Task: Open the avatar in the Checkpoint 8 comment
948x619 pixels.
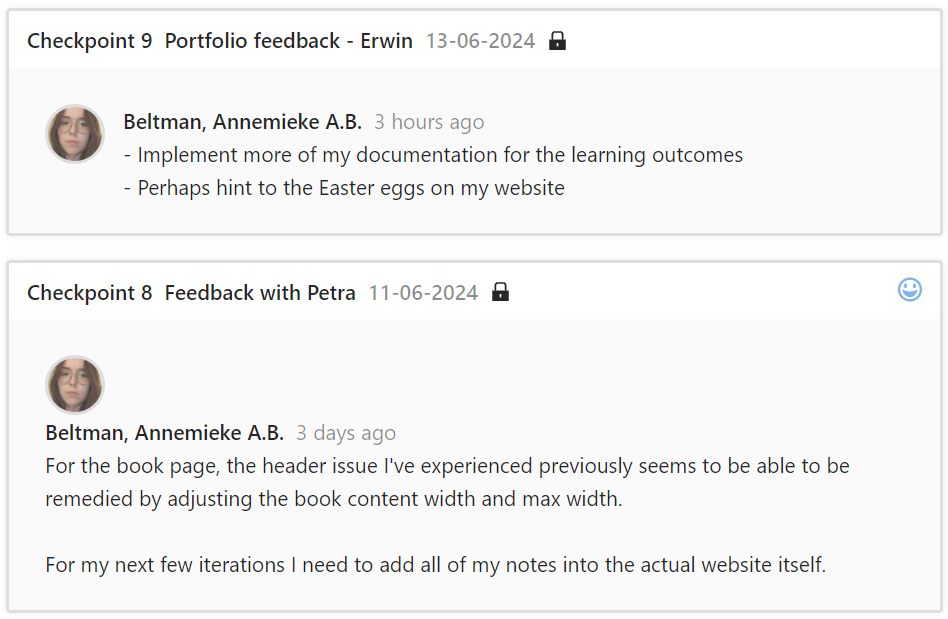Action: [x=75, y=385]
